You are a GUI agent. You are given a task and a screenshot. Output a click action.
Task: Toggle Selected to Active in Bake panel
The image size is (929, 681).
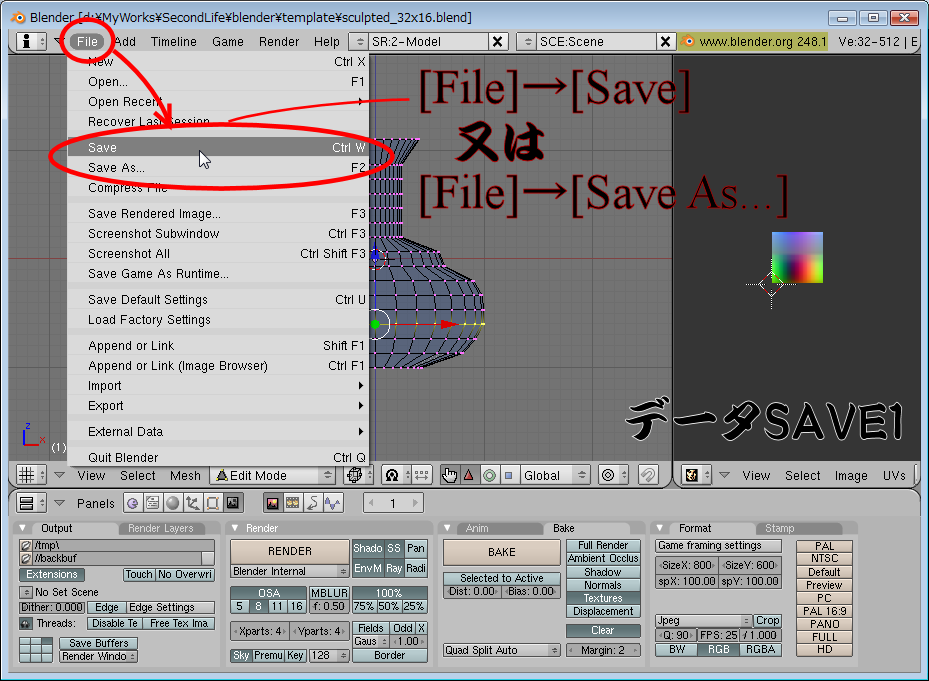[x=502, y=578]
